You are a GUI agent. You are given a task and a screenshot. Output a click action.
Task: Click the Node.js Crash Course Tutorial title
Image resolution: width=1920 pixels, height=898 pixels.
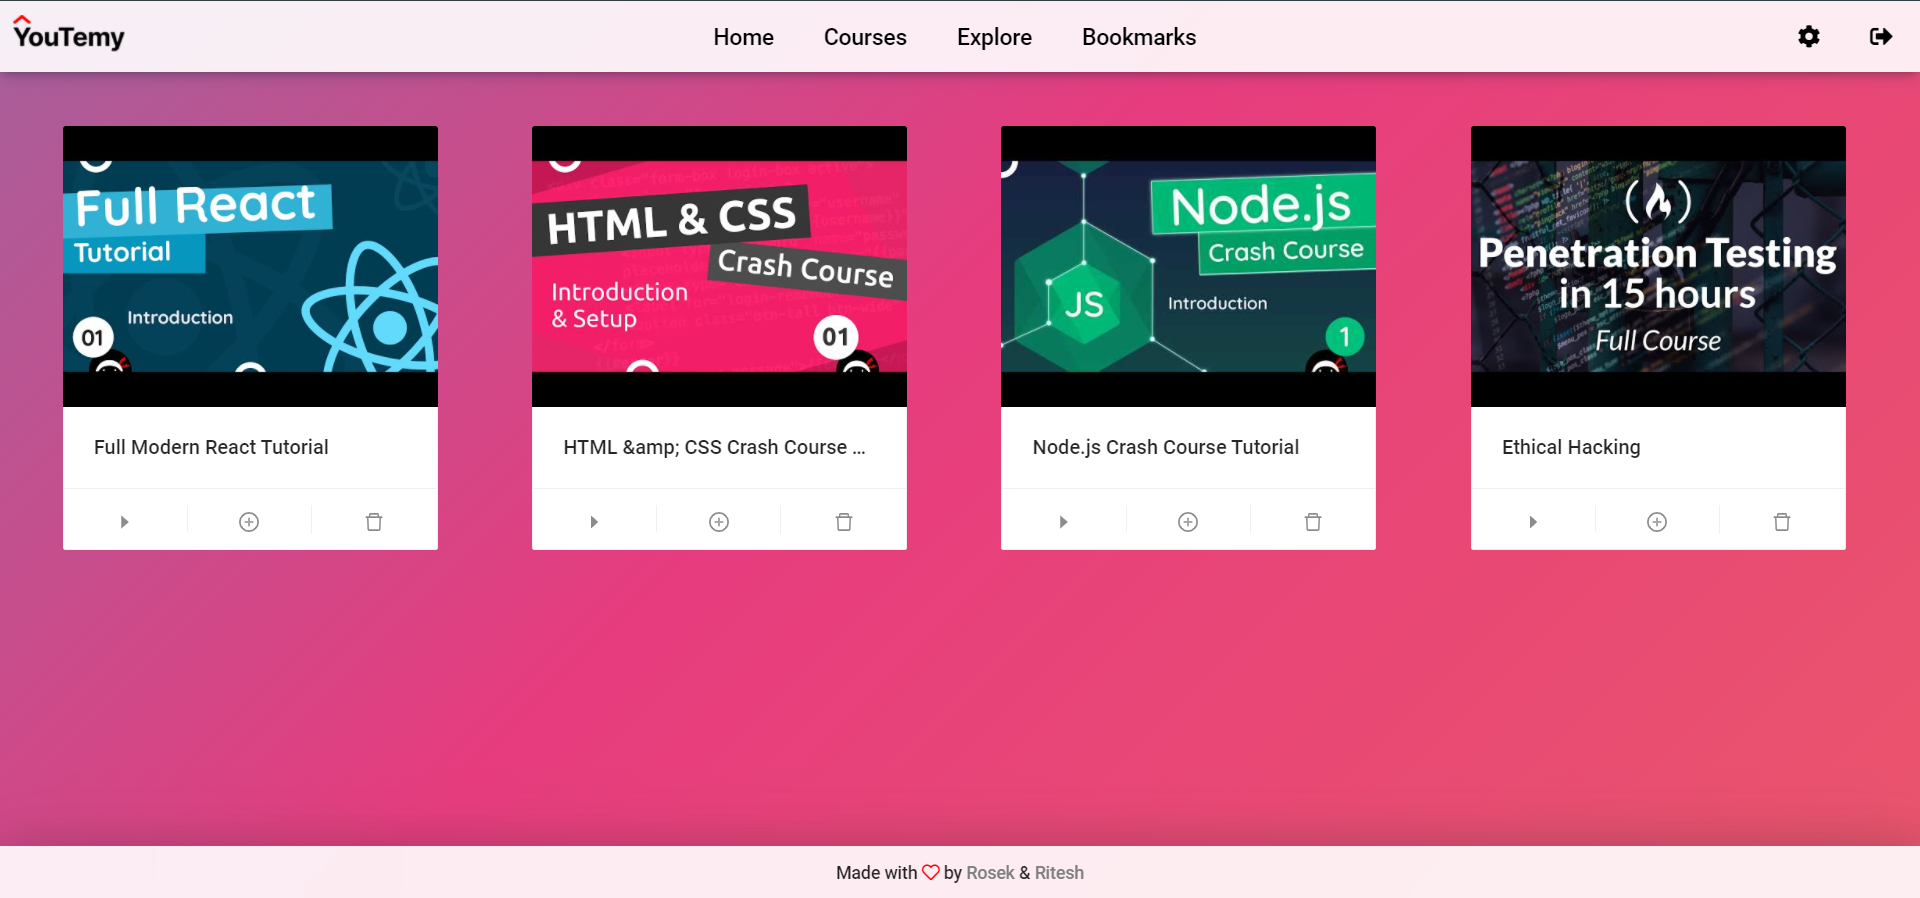(1165, 447)
